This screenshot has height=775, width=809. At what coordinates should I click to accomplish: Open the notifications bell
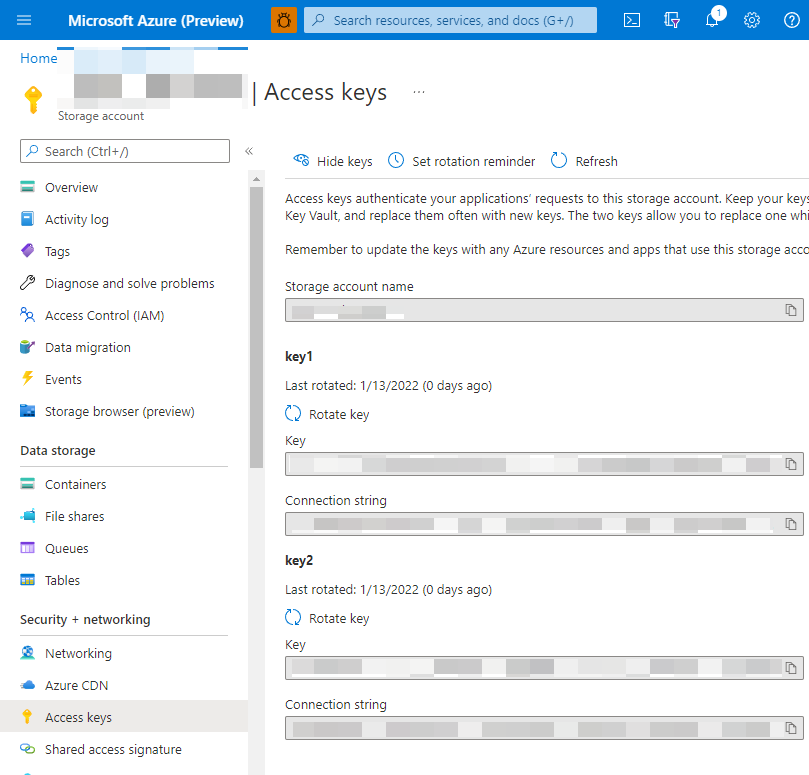(x=712, y=20)
